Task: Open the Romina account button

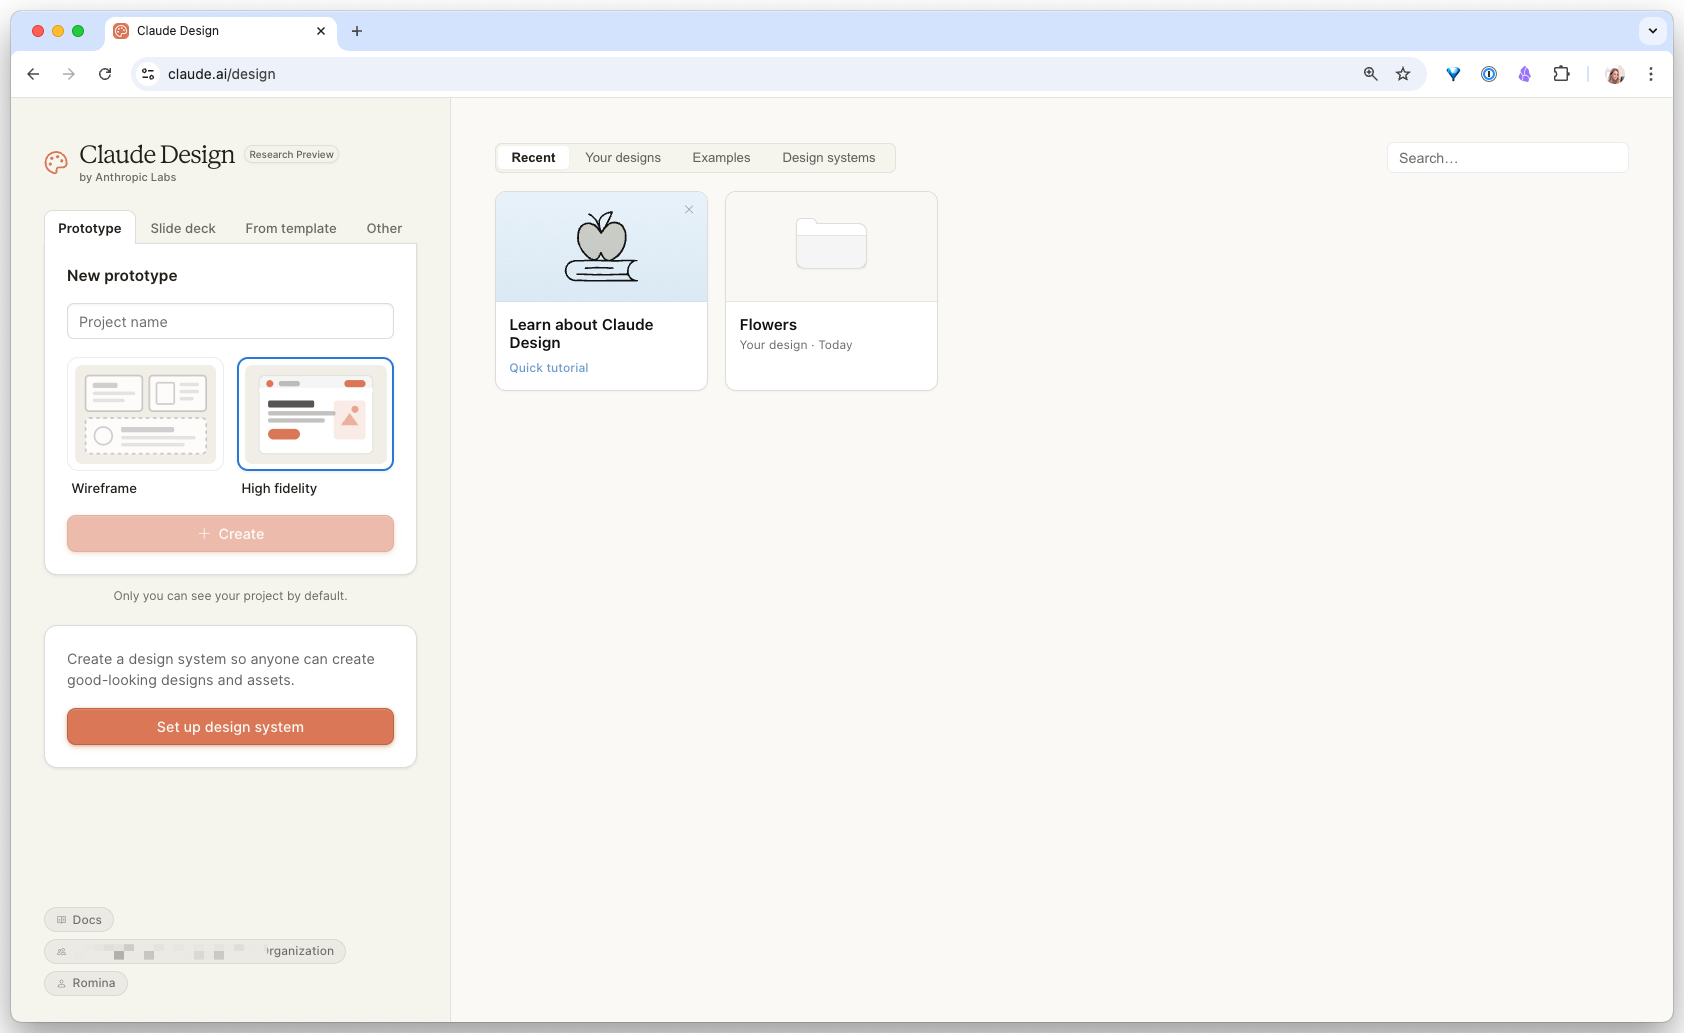Action: click(x=86, y=983)
